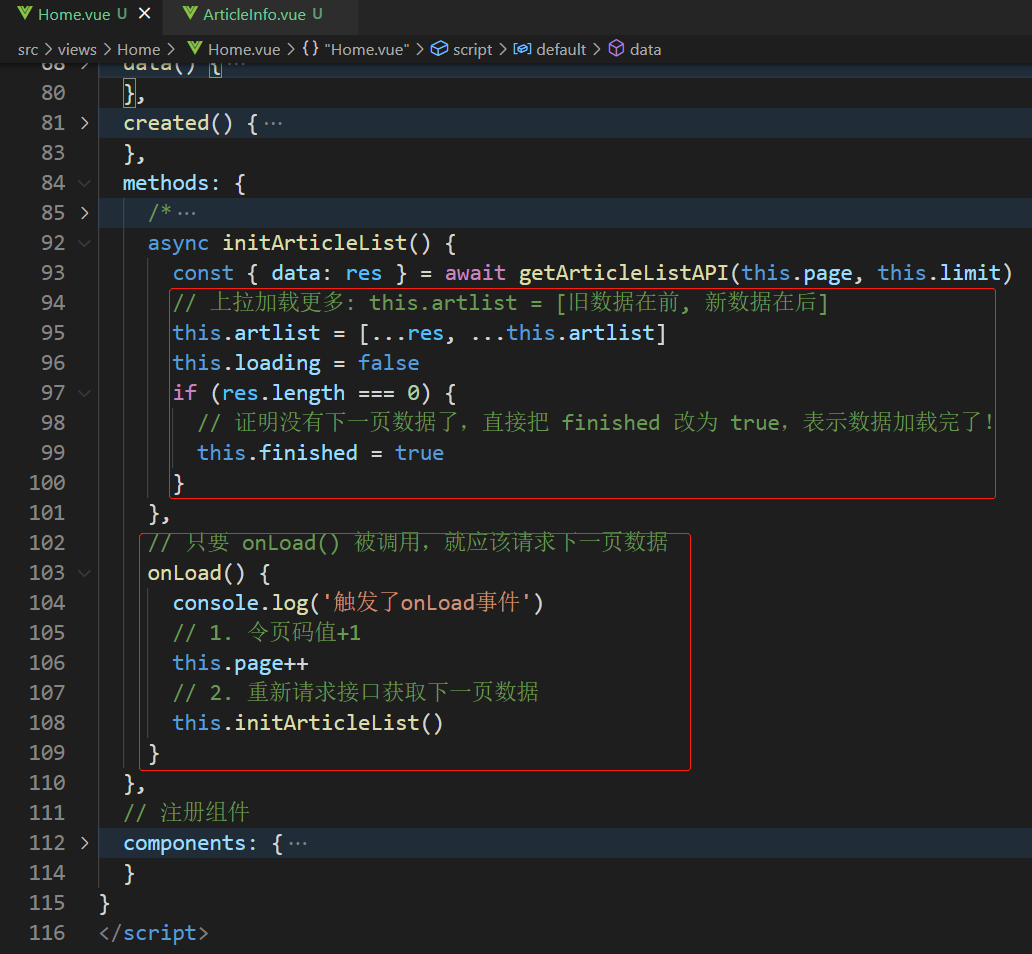This screenshot has width=1032, height=954.
Task: Click line number 116 in the gutter
Action: click(x=47, y=932)
